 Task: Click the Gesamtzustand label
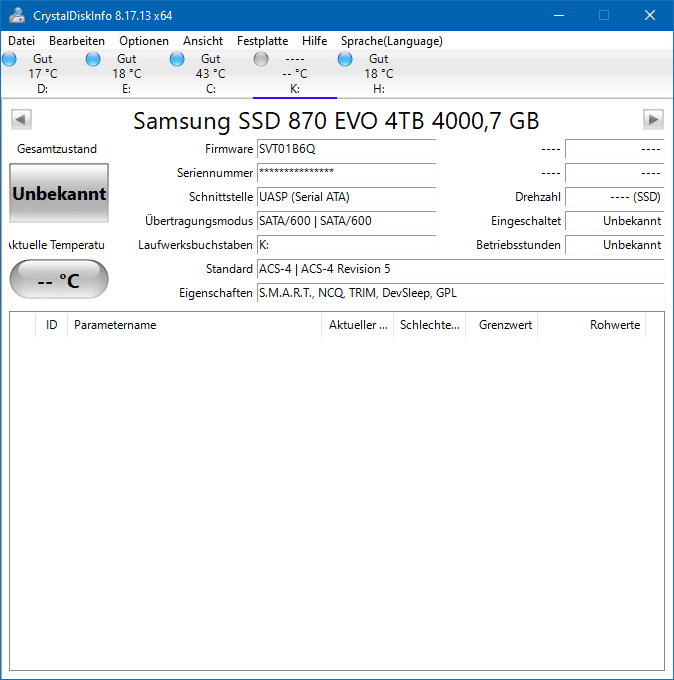tap(57, 149)
